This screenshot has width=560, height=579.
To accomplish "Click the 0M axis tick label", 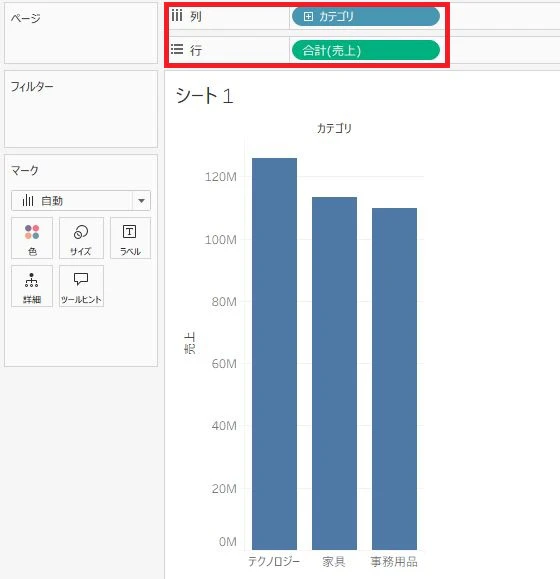I will (228, 542).
